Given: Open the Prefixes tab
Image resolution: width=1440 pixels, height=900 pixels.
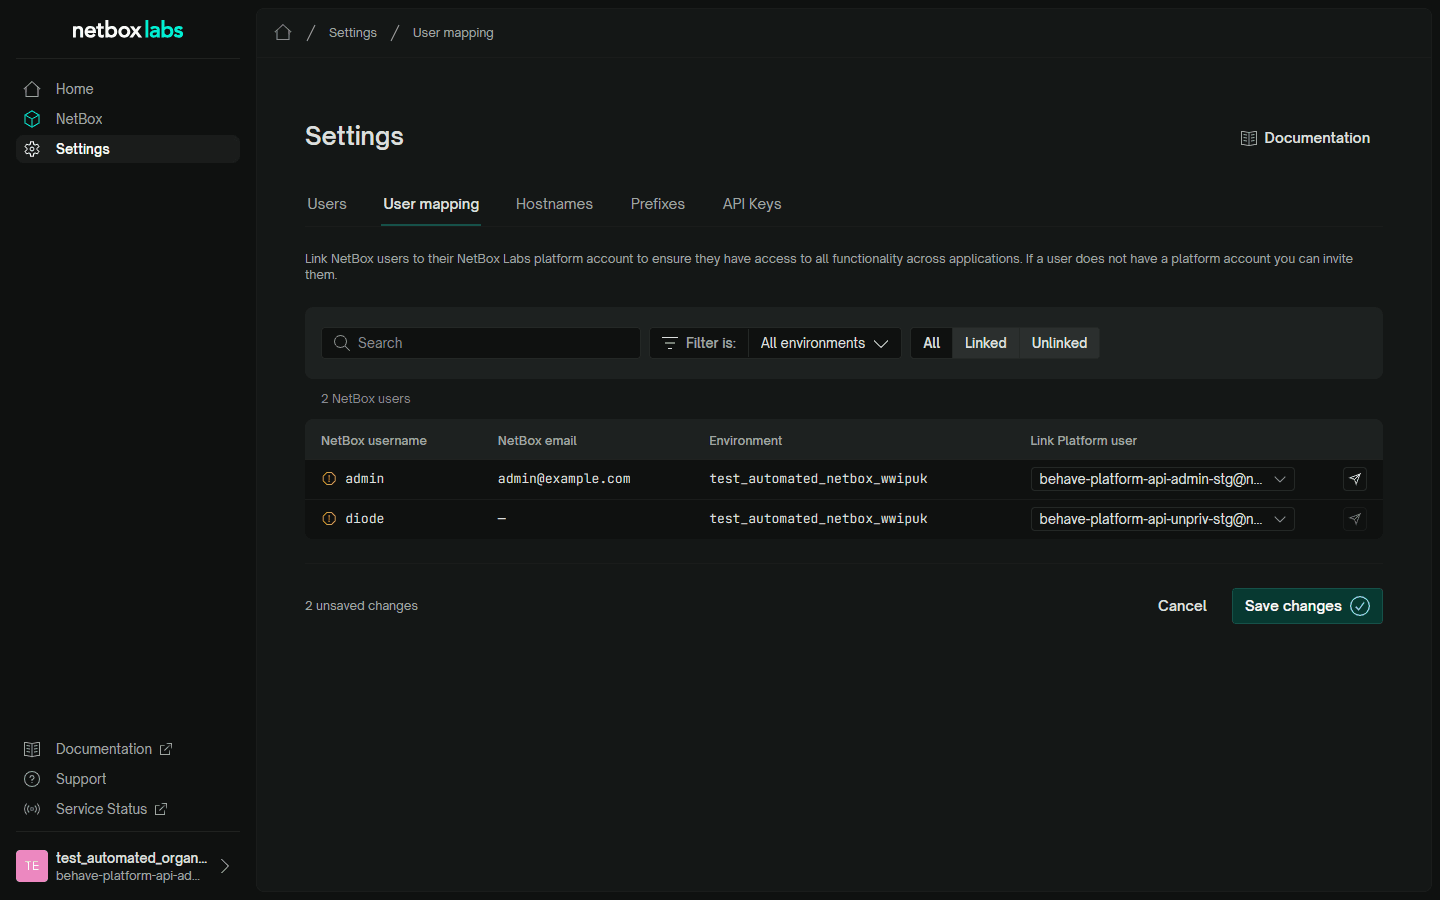Looking at the screenshot, I should 657,204.
